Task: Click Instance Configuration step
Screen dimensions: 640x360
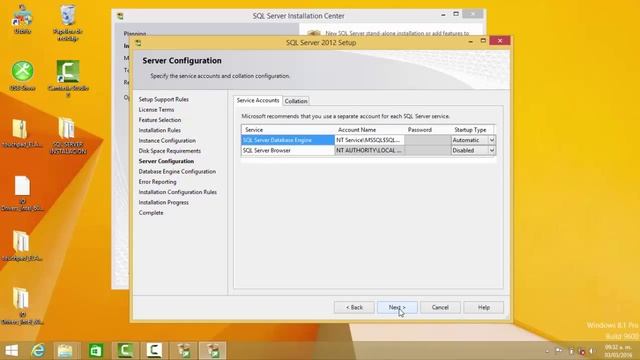Action: (x=167, y=140)
